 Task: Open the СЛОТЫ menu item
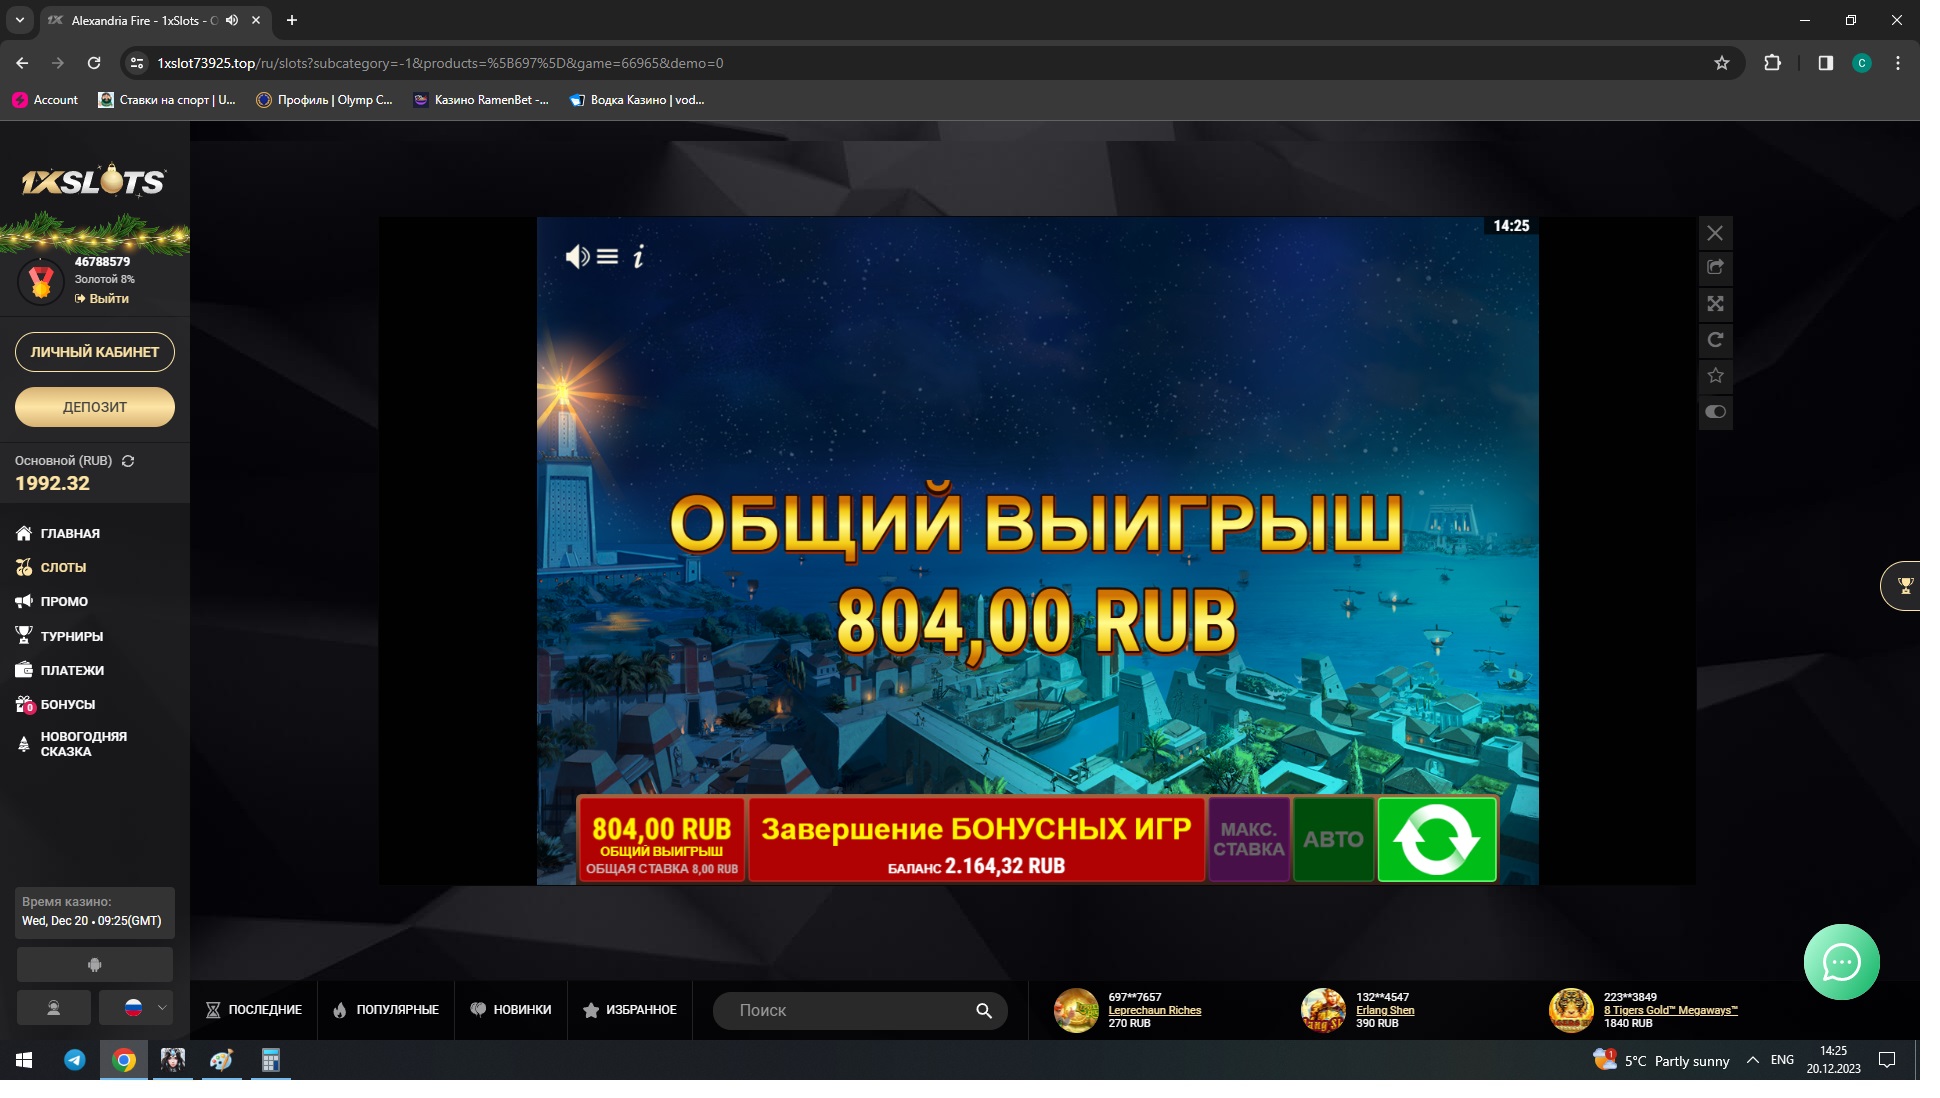63,567
